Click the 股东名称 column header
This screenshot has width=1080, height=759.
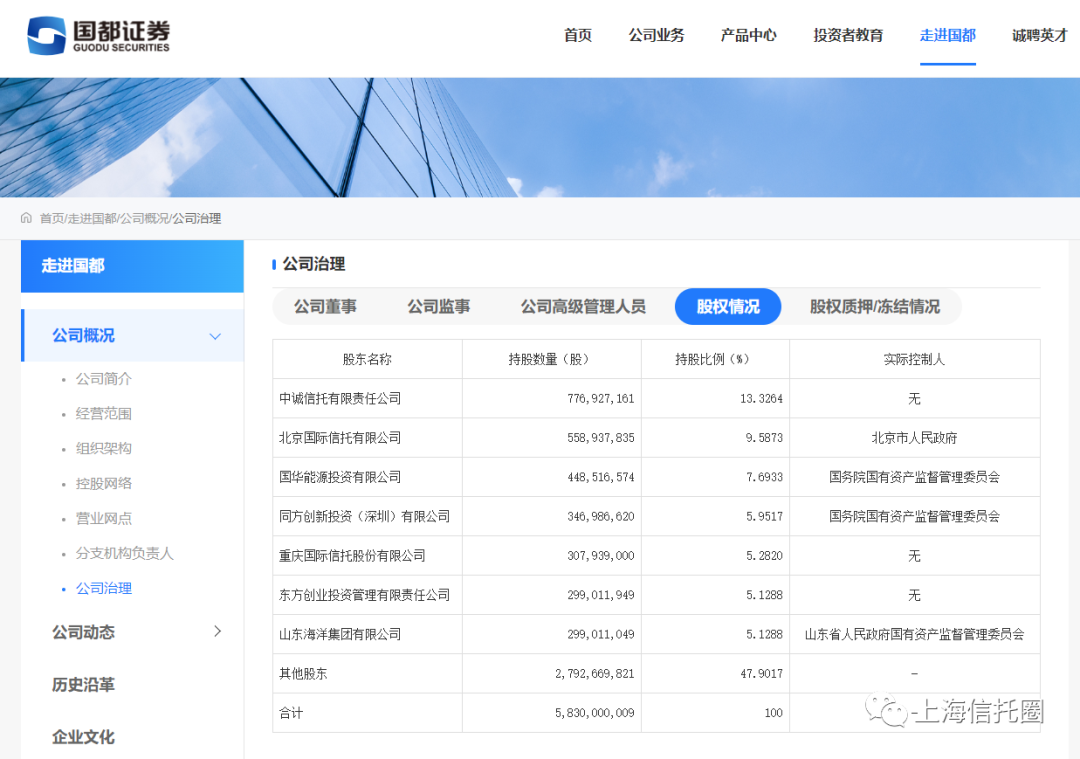367,359
